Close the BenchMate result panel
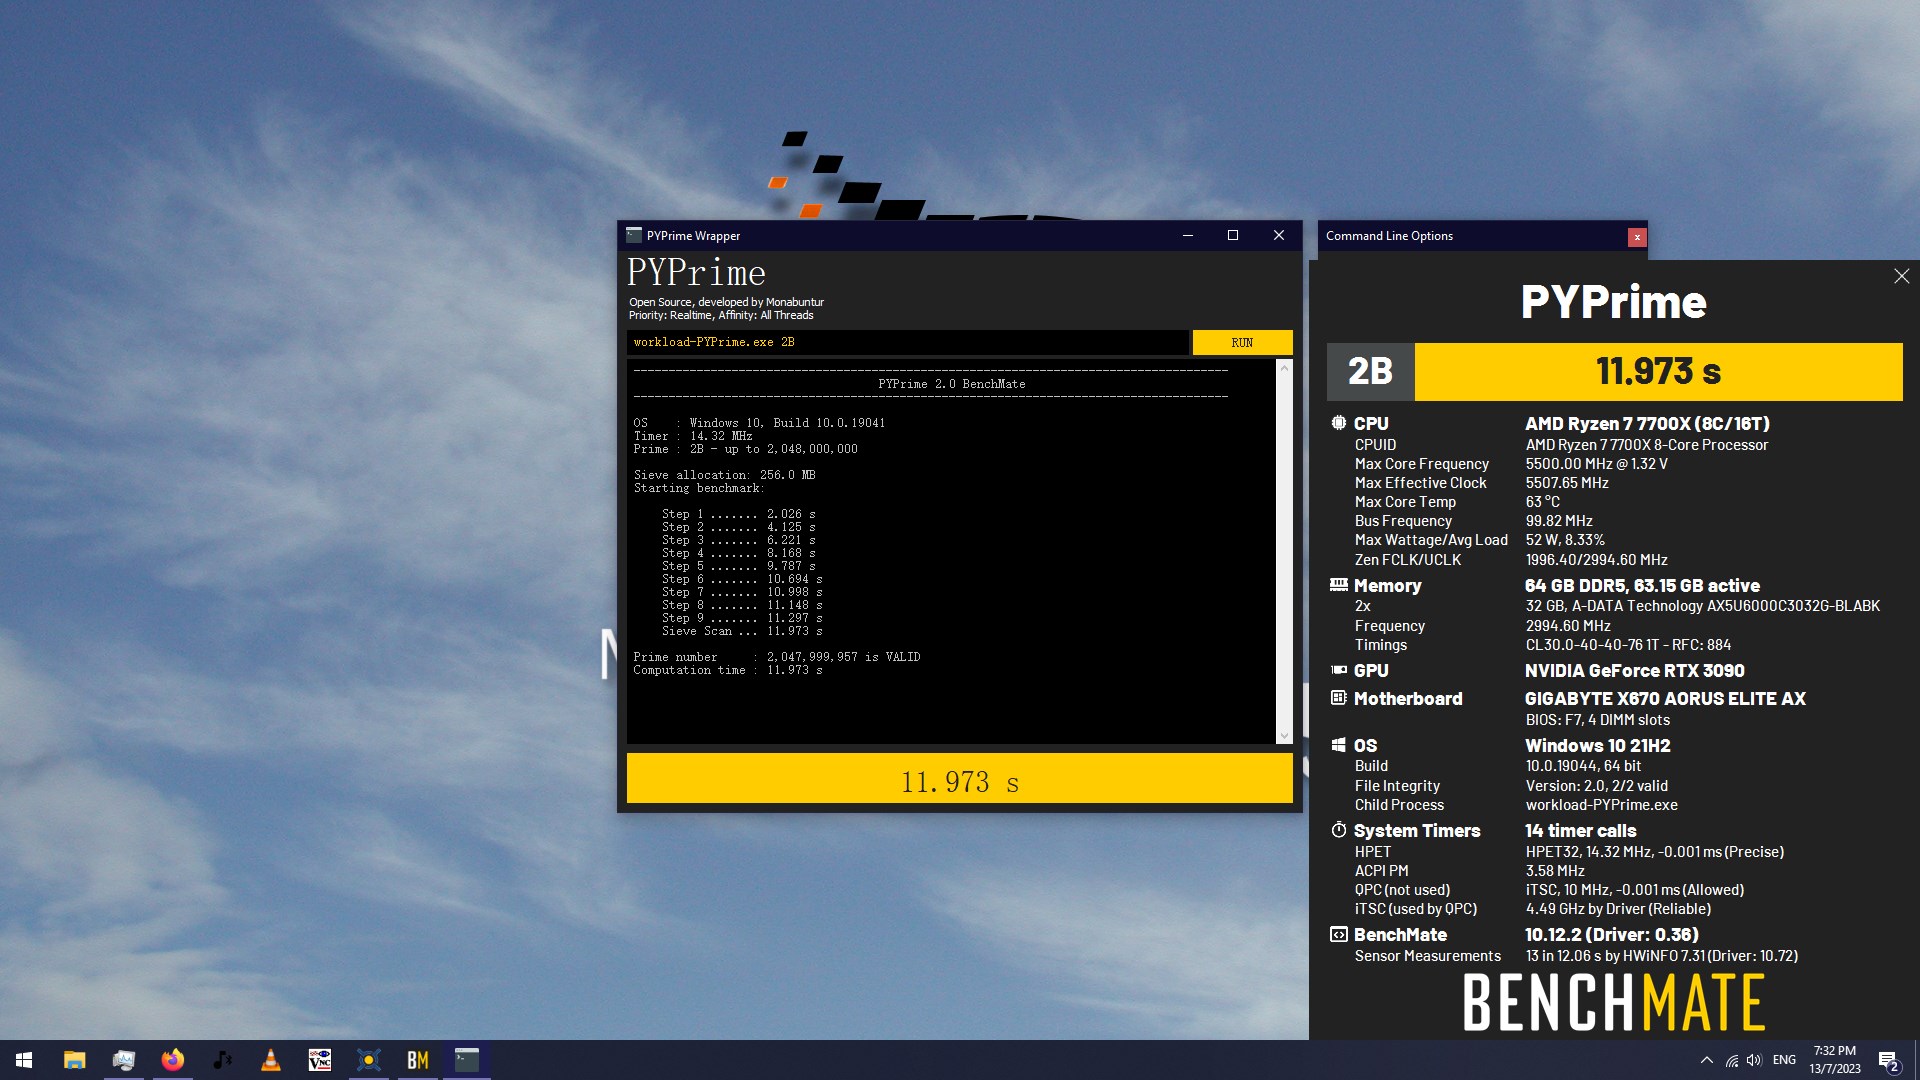This screenshot has width=1920, height=1080. tap(1901, 276)
